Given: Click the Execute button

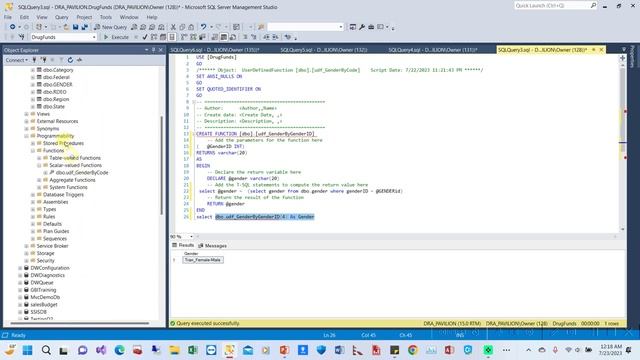Looking at the screenshot, I should click(116, 37).
